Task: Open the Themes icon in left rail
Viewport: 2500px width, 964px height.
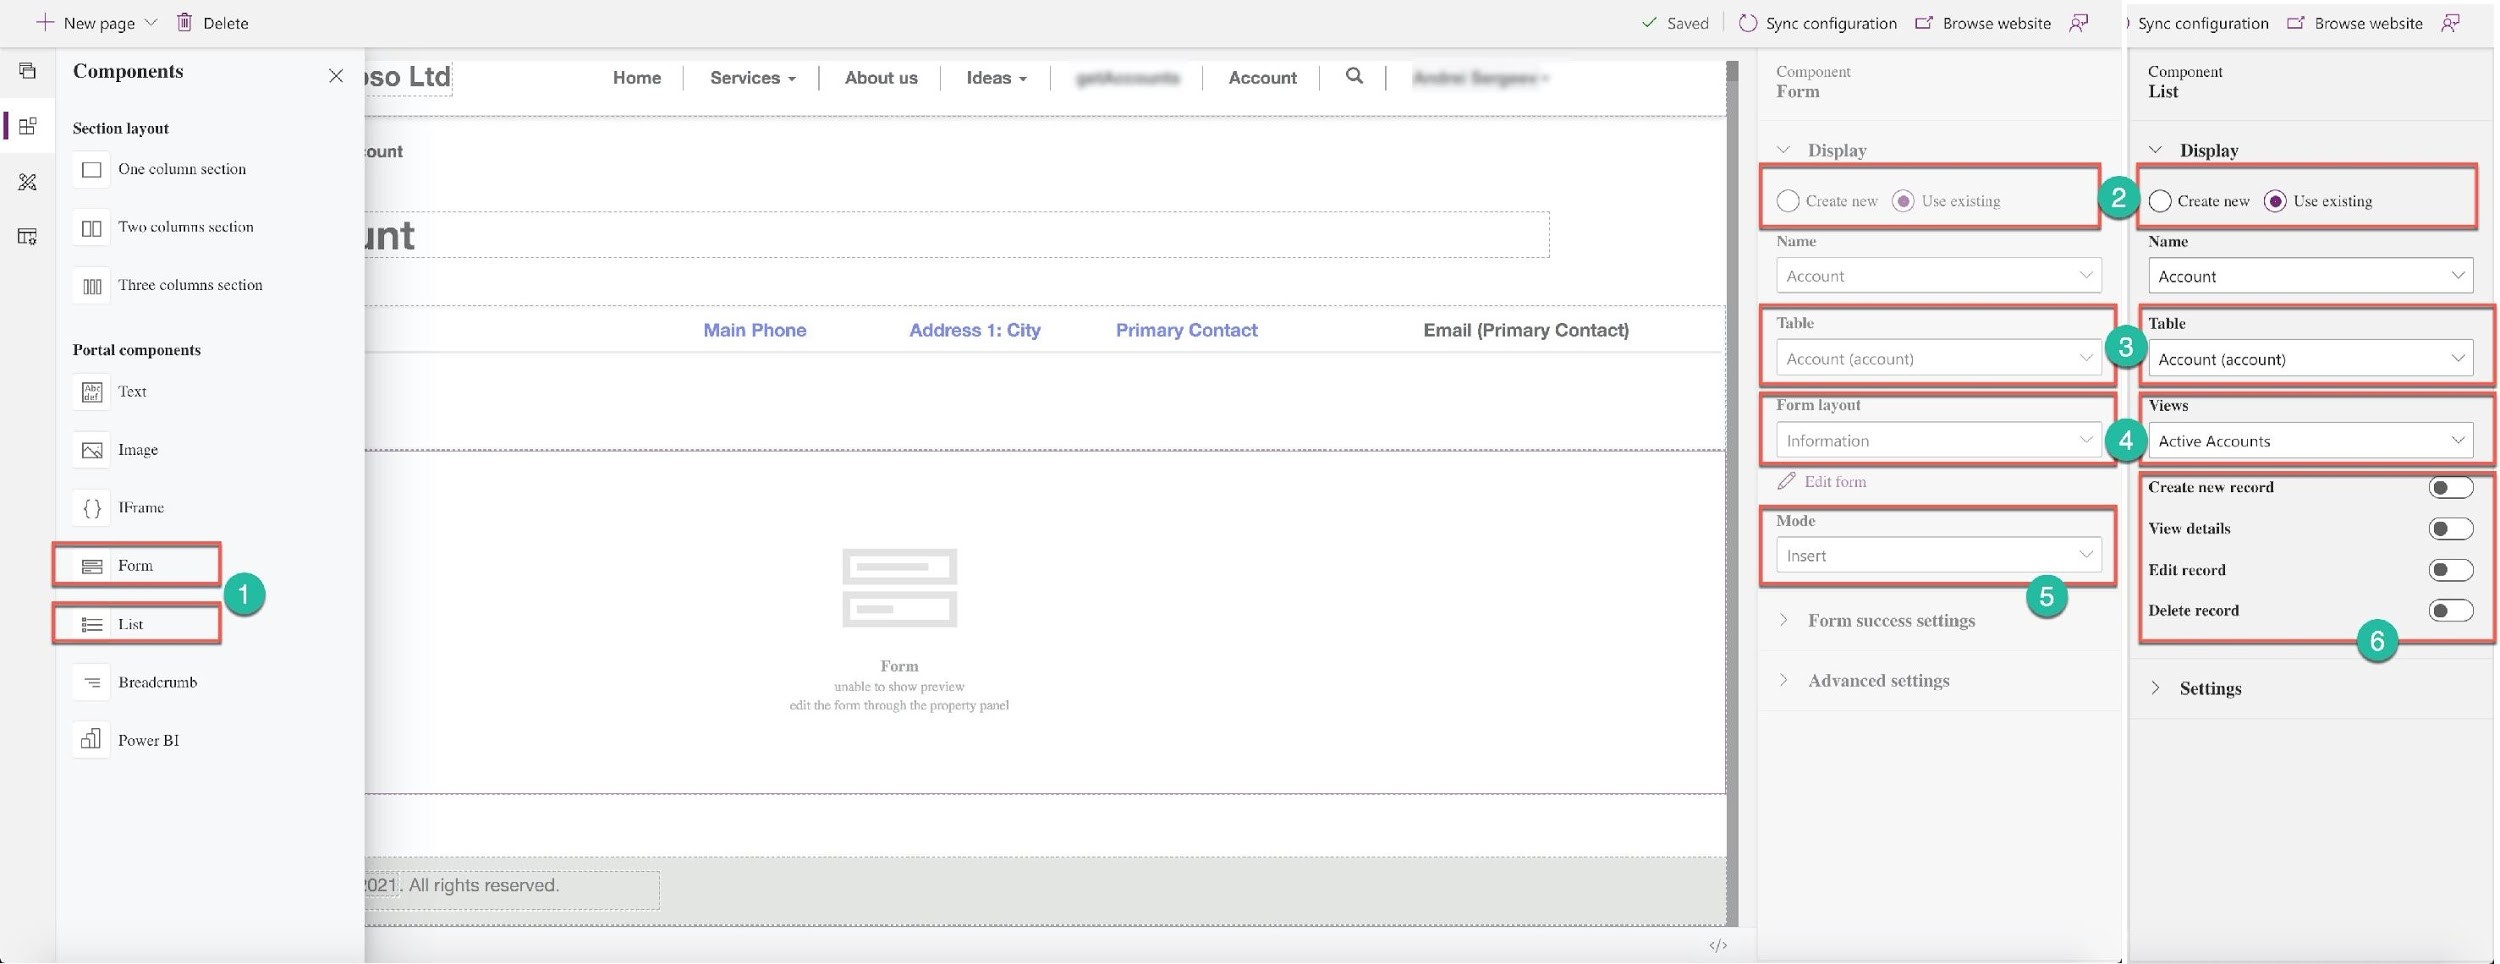Action: 27,182
